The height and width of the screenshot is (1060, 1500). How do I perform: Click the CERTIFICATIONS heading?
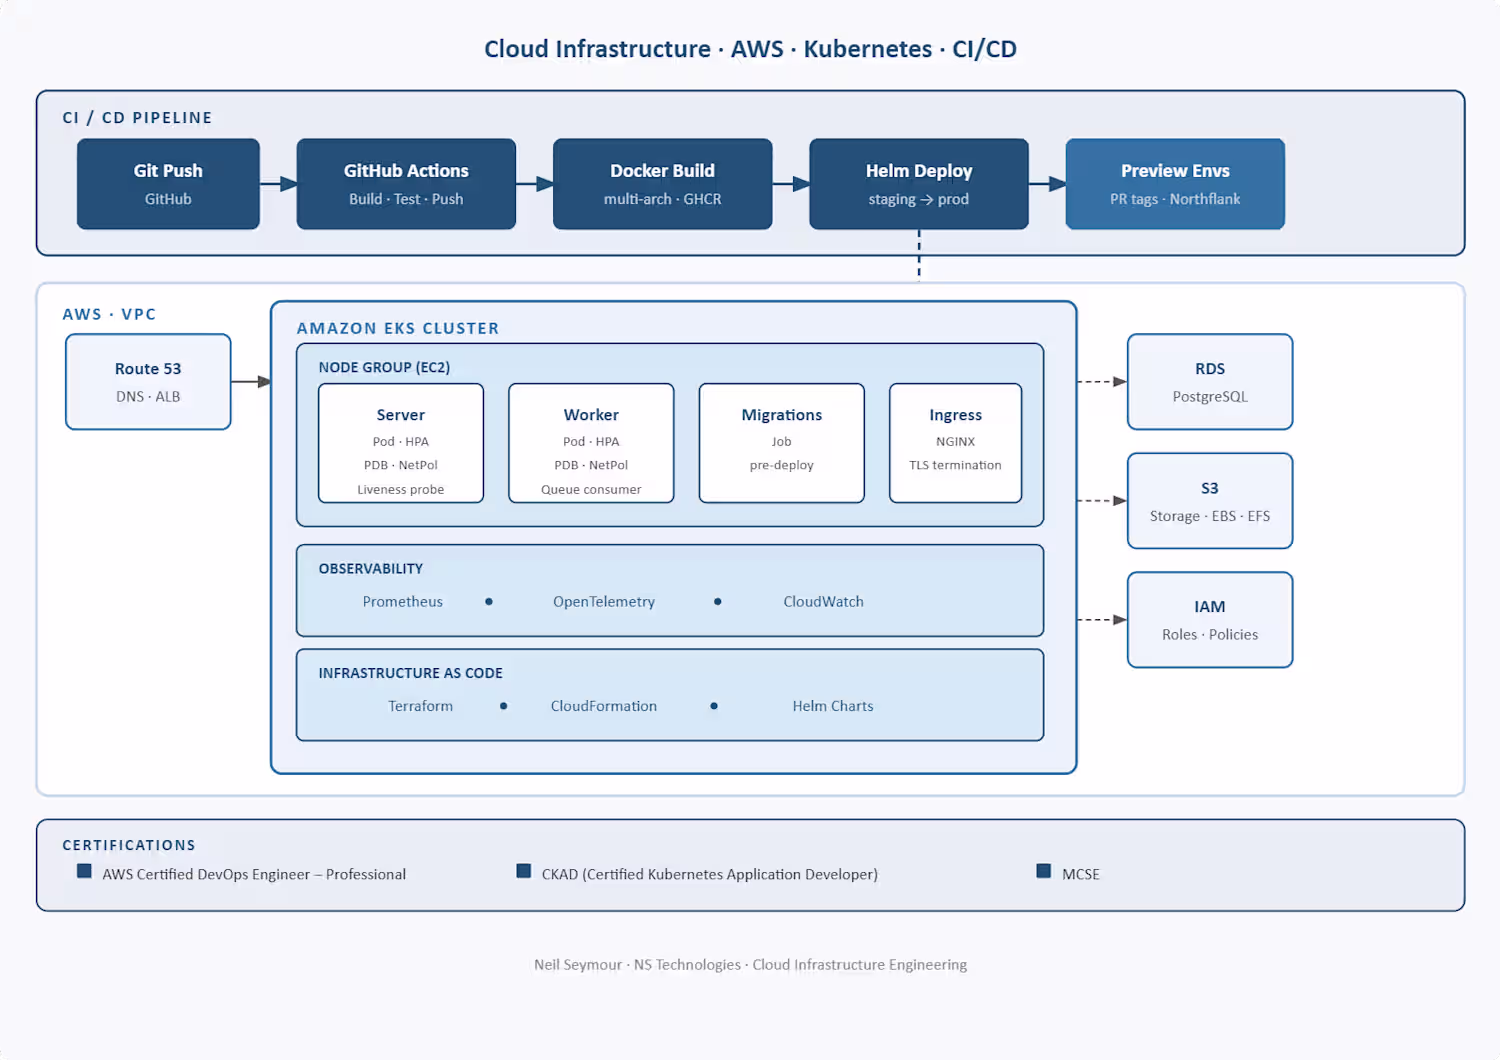pyautogui.click(x=129, y=845)
